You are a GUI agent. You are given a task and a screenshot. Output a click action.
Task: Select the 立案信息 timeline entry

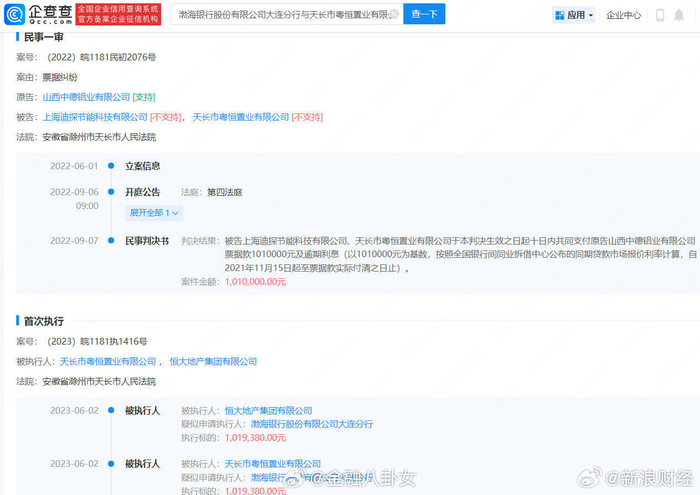(142, 166)
